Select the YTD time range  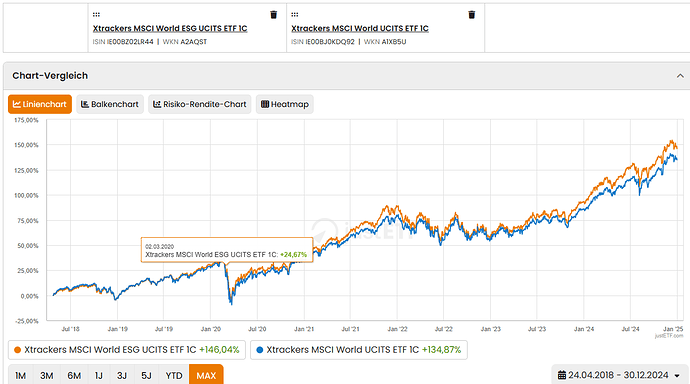174,376
